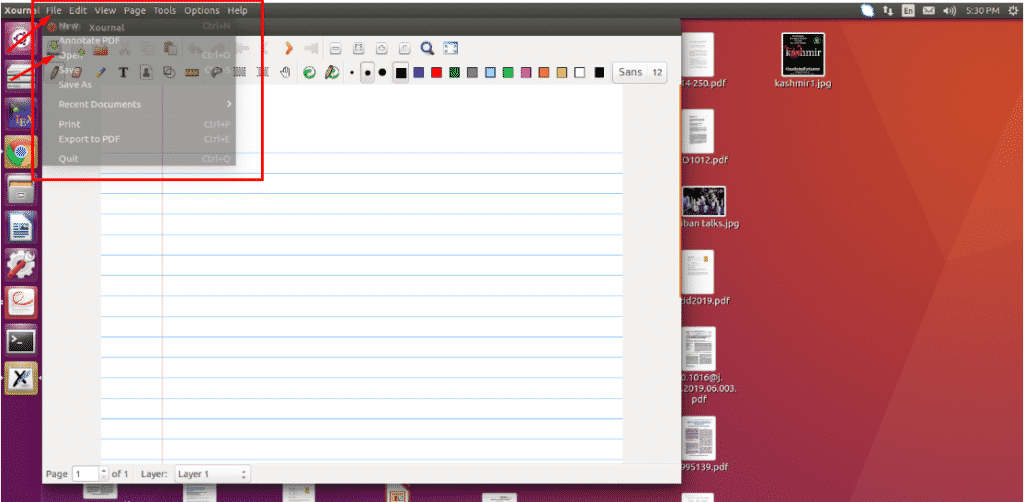Image resolution: width=1024 pixels, height=502 pixels.
Task: Click Export to PDF menu entry
Action: click(89, 139)
